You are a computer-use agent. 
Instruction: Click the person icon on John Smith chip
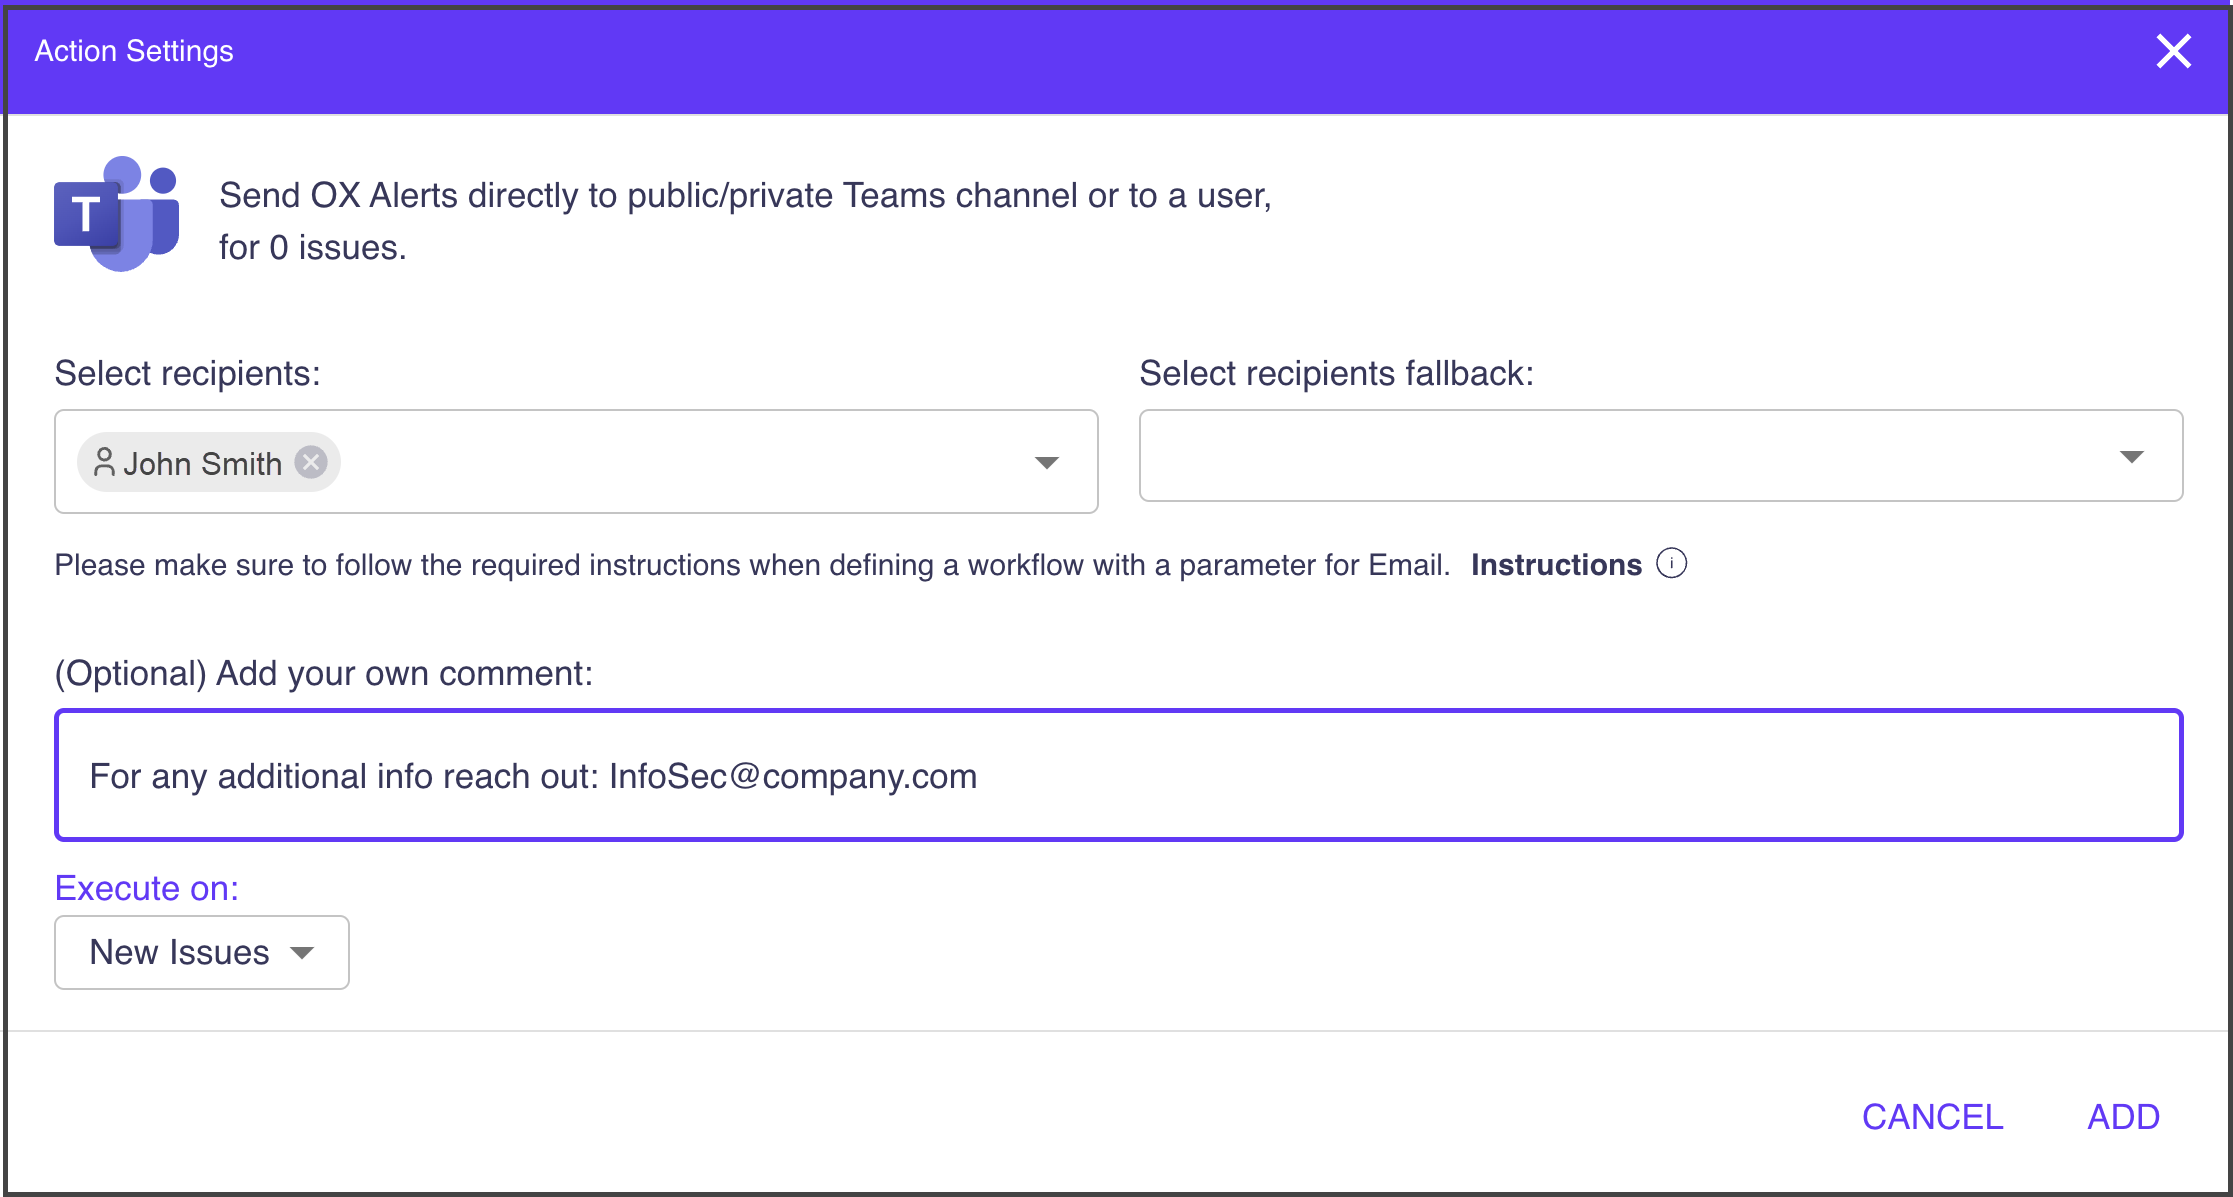(x=104, y=463)
